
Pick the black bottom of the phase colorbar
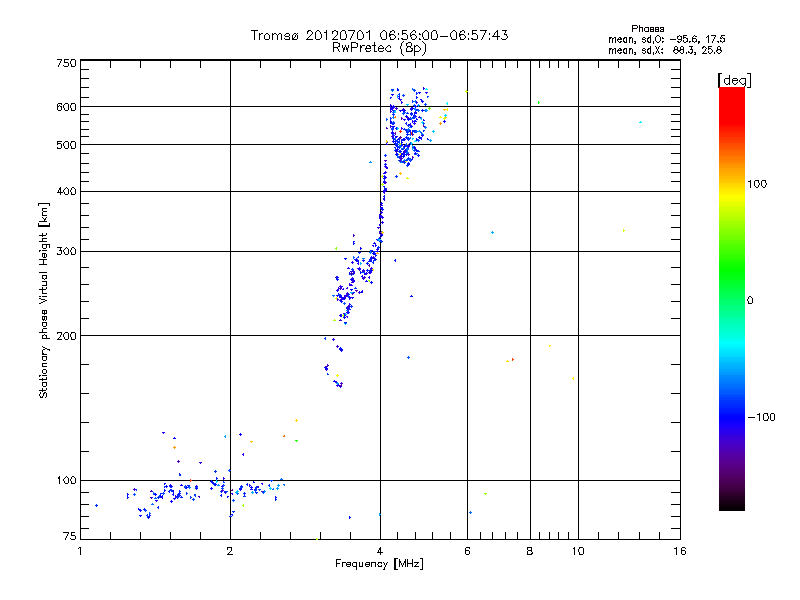[x=732, y=503]
